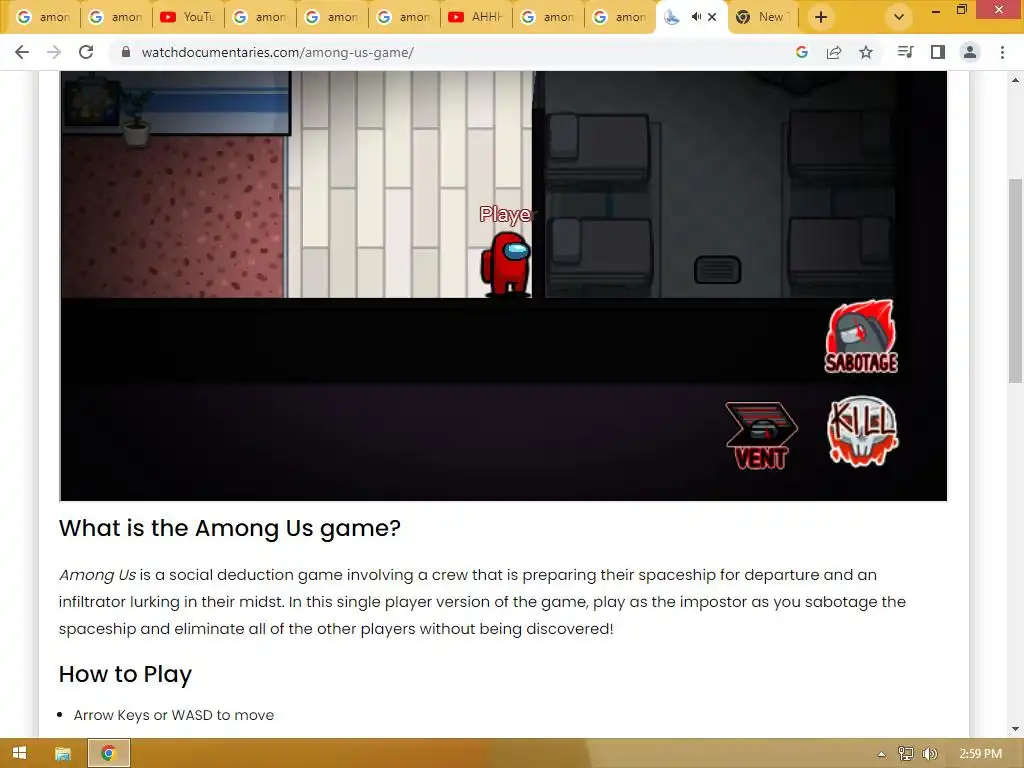The height and width of the screenshot is (768, 1024).
Task: Open the Windows Start menu
Action: tap(20, 753)
